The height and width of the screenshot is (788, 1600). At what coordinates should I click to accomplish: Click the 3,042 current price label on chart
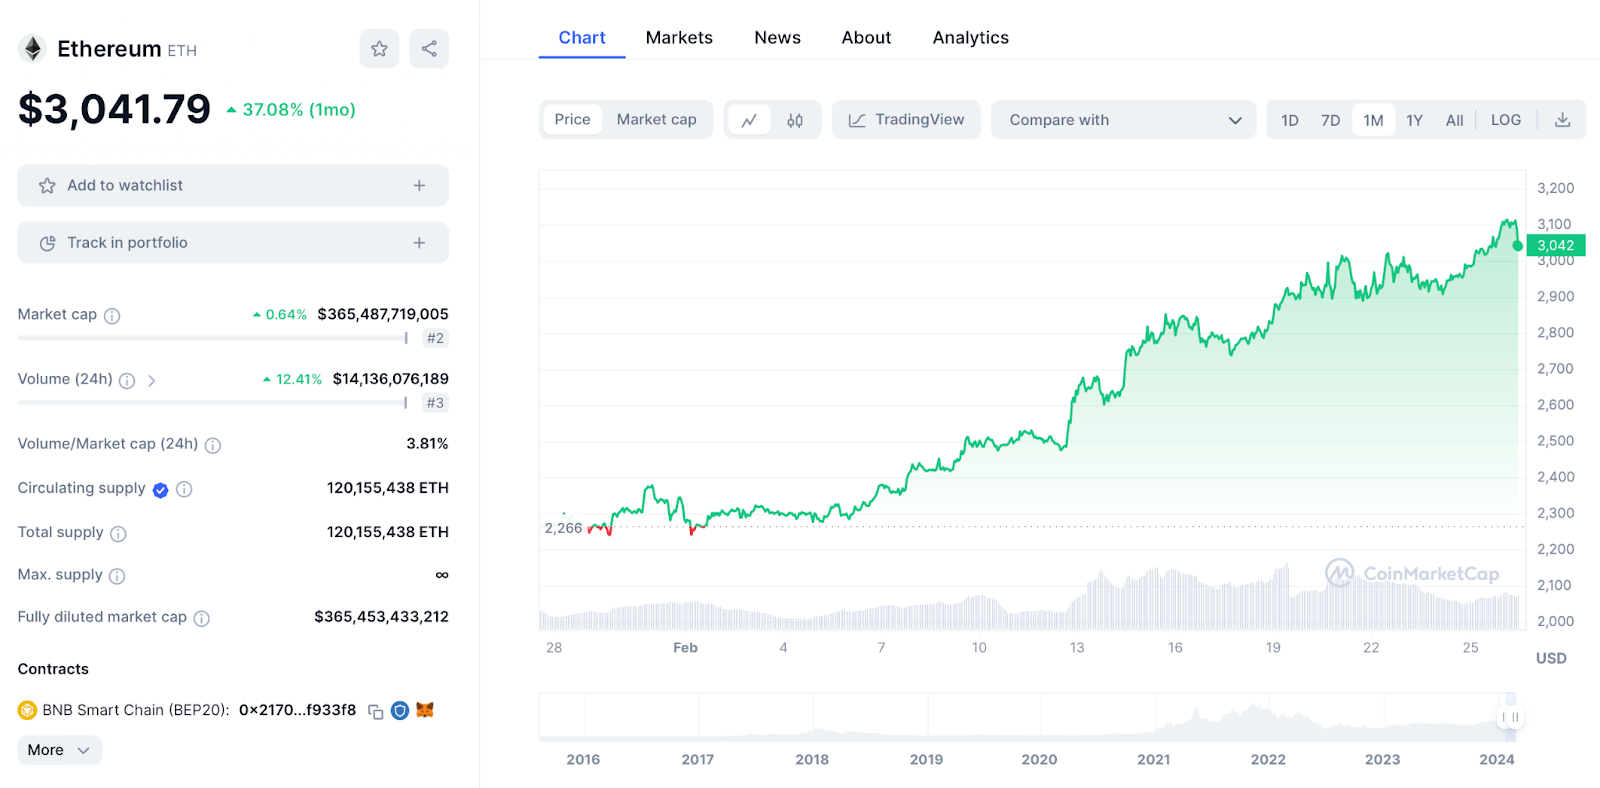[x=1556, y=245]
